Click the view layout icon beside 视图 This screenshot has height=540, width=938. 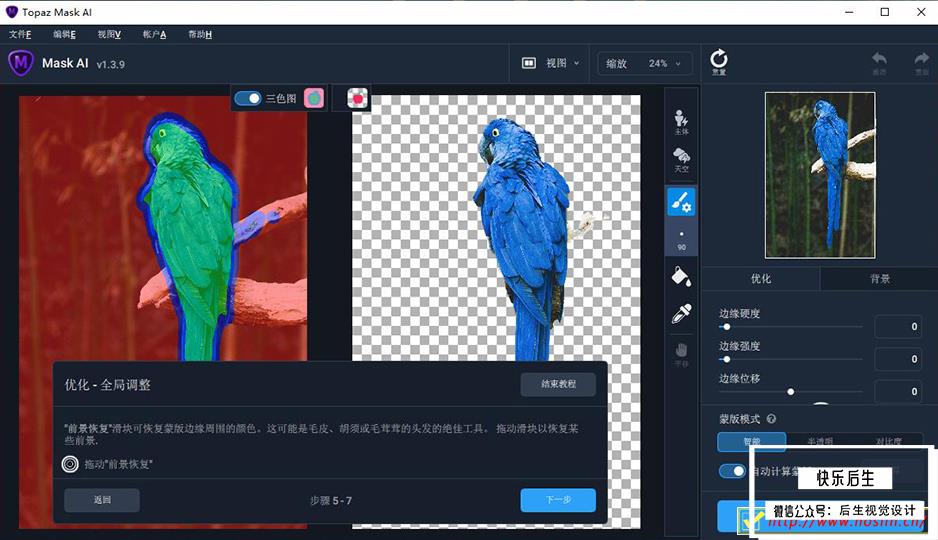click(x=529, y=63)
